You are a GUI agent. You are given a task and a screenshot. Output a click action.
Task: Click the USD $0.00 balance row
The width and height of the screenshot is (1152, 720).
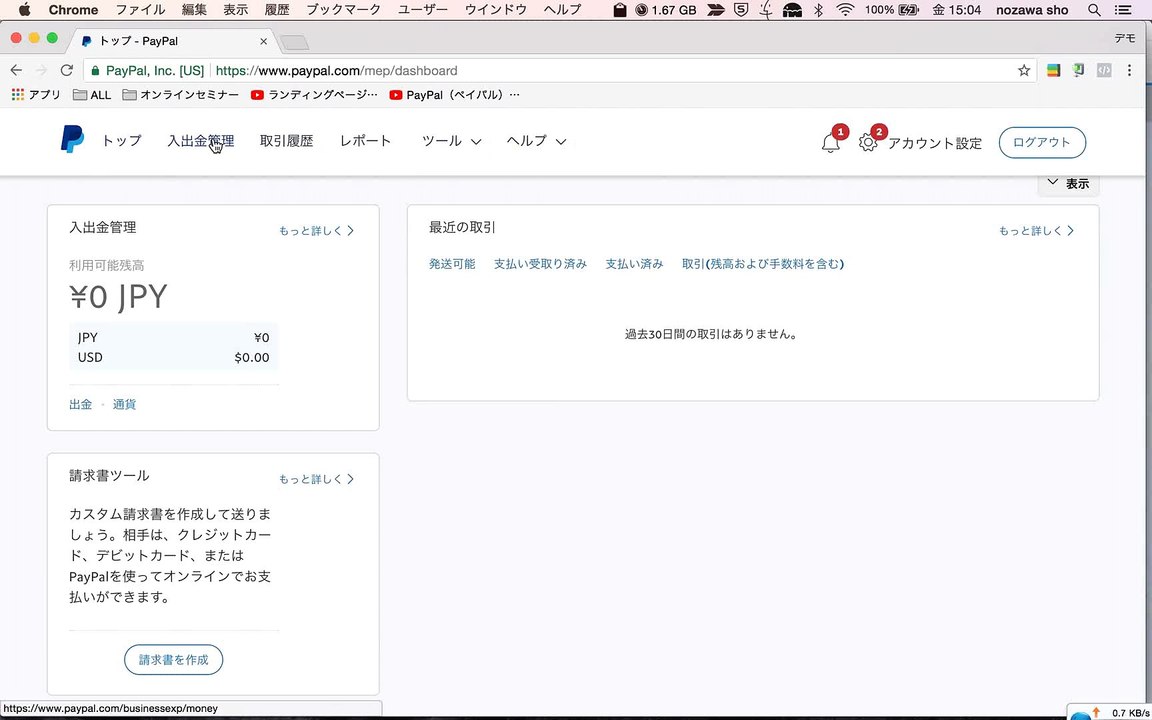[173, 358]
